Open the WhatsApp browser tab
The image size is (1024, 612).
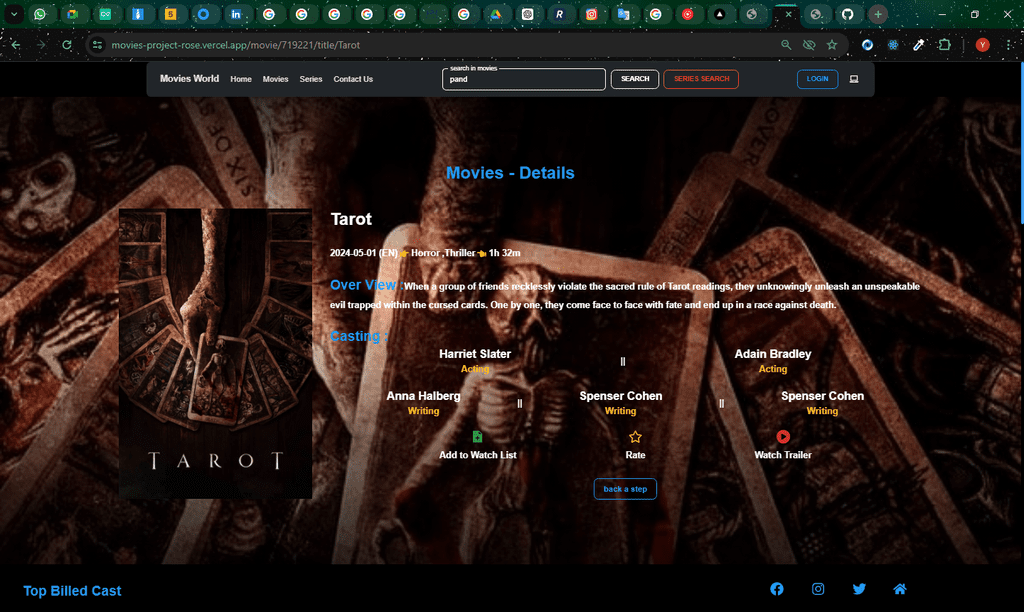[40, 14]
